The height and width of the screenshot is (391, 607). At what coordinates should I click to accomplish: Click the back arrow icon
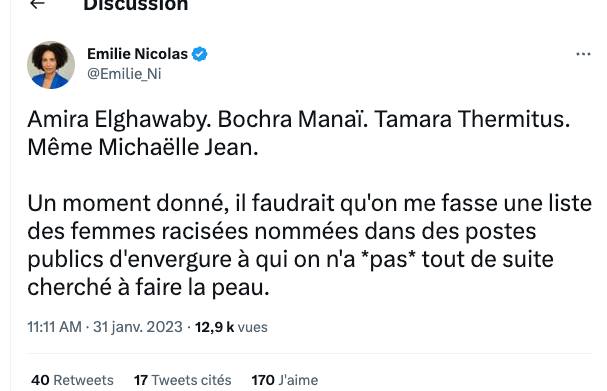pyautogui.click(x=37, y=4)
